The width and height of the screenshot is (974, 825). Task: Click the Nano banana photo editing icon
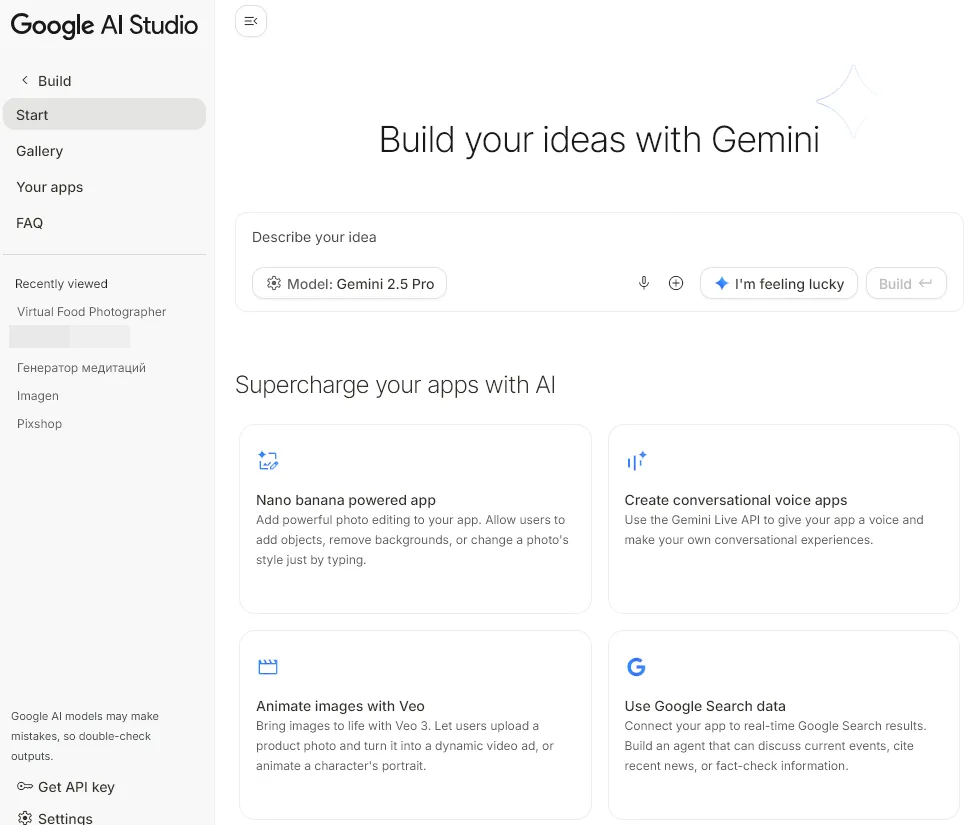pos(268,461)
